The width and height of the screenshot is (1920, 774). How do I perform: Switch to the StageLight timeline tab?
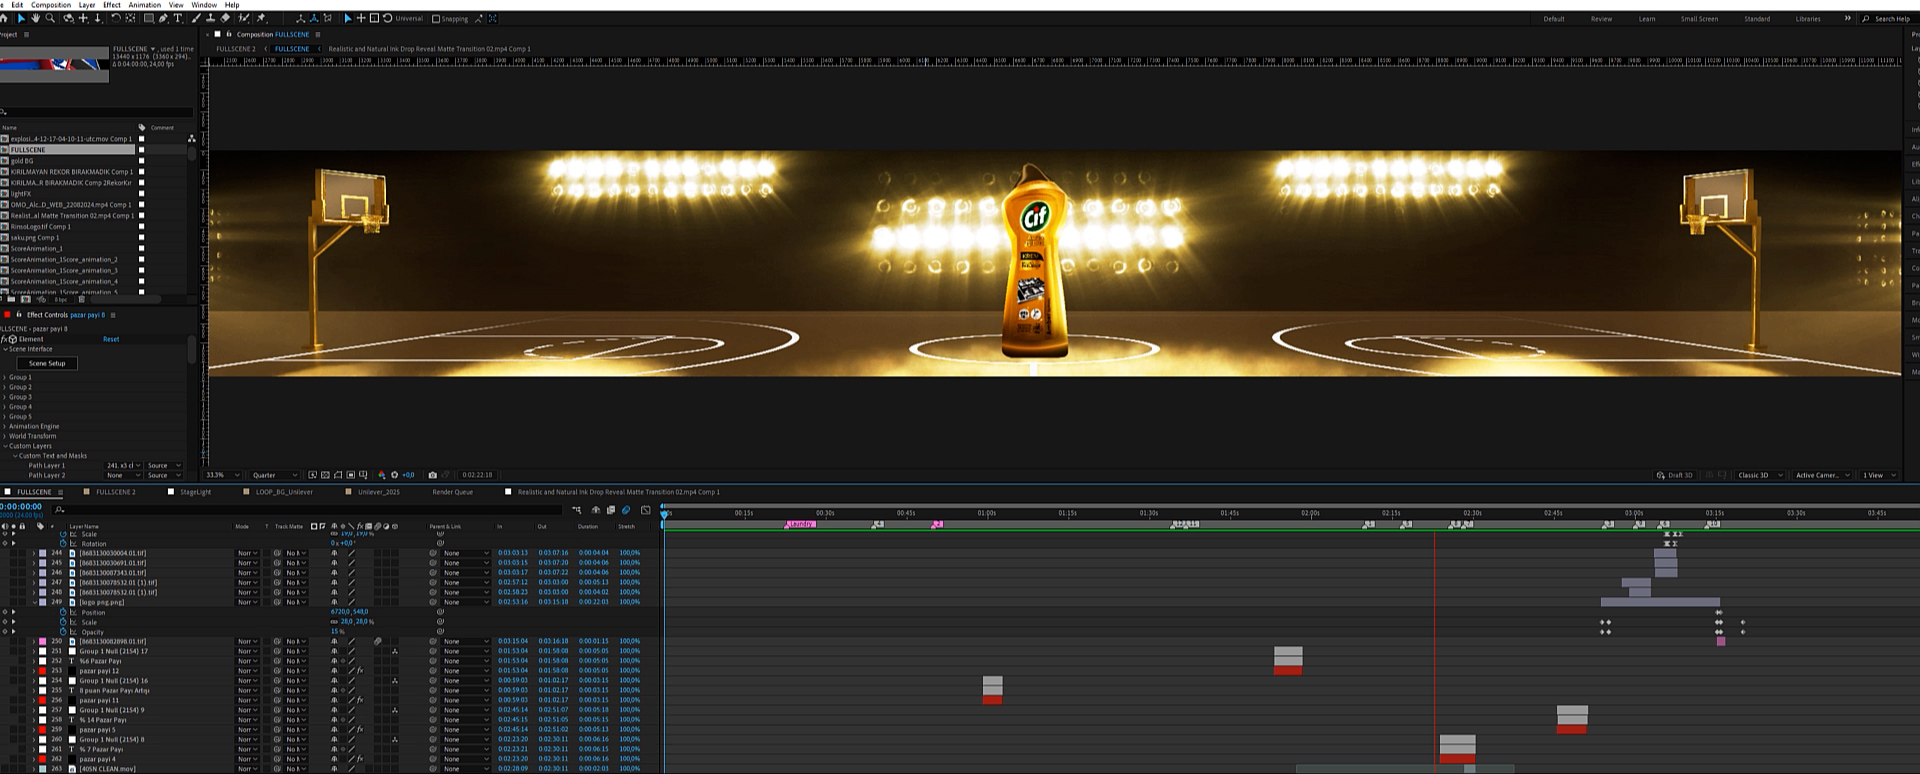coord(195,492)
